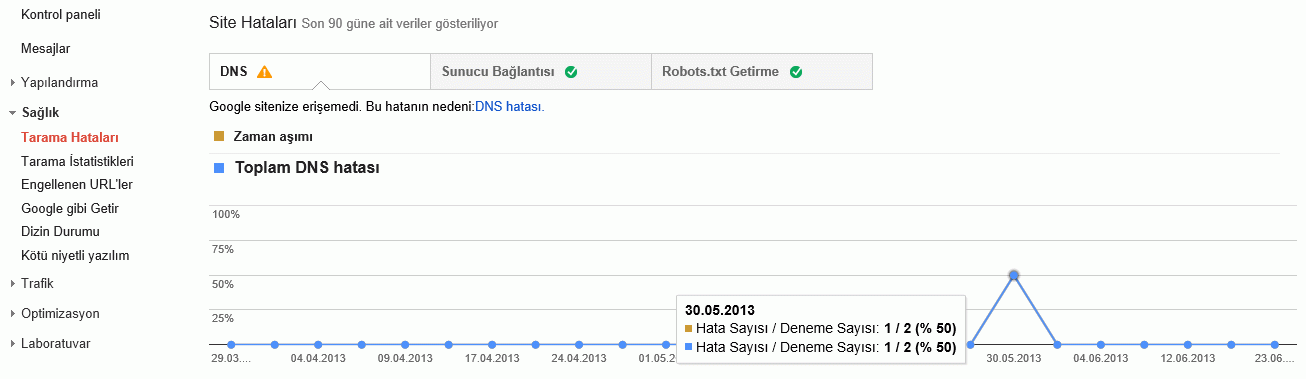Go to Kontrol paneli
Viewport: 1306px width, 379px height.
(x=60, y=15)
